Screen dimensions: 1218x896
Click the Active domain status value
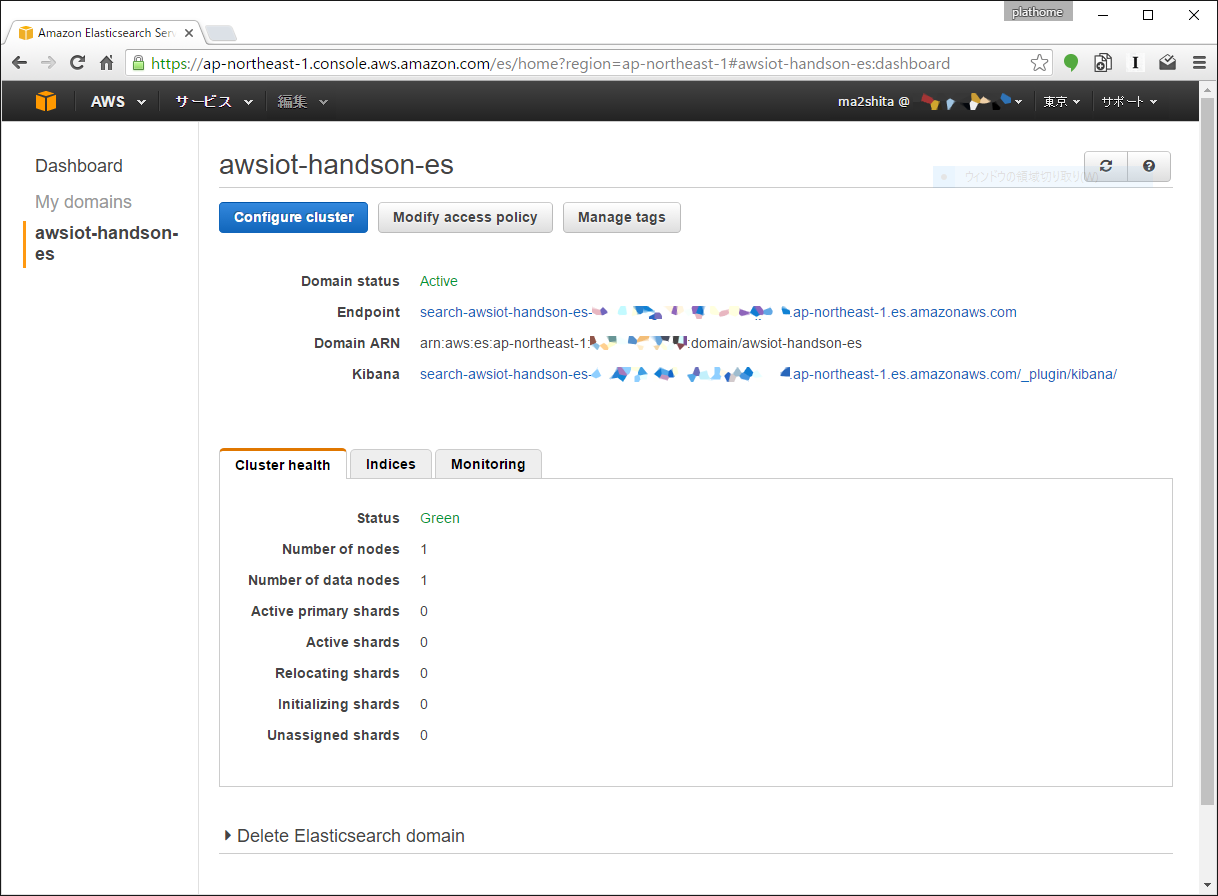[439, 281]
